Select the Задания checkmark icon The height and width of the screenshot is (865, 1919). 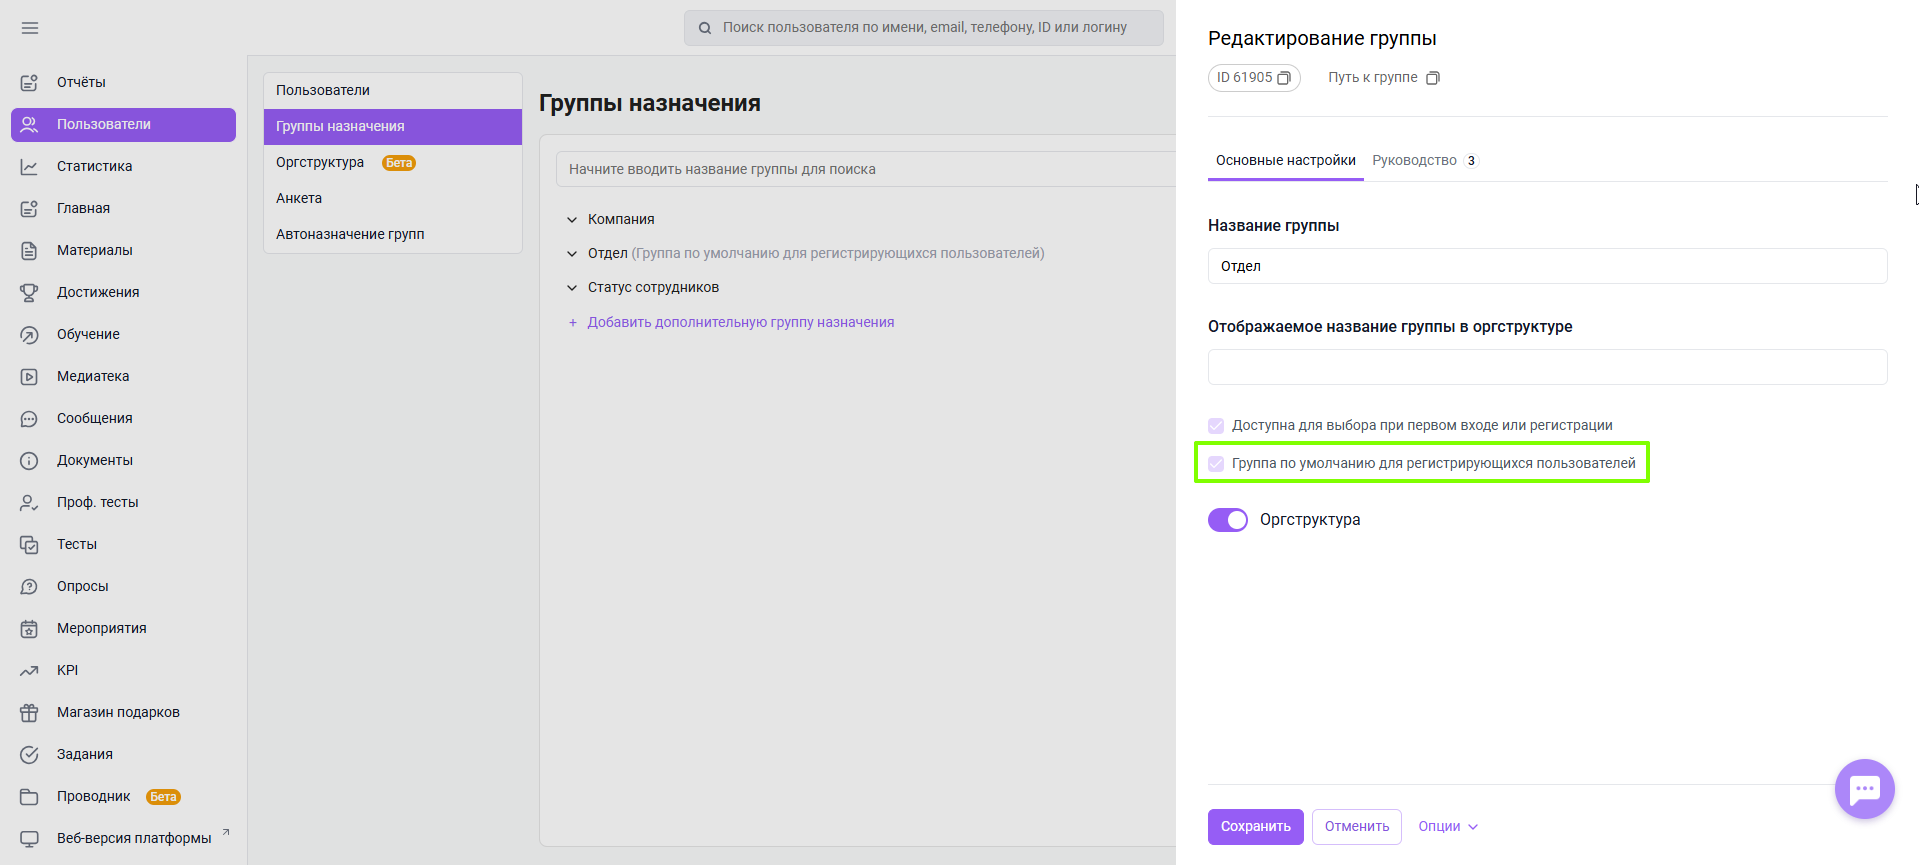(x=29, y=754)
